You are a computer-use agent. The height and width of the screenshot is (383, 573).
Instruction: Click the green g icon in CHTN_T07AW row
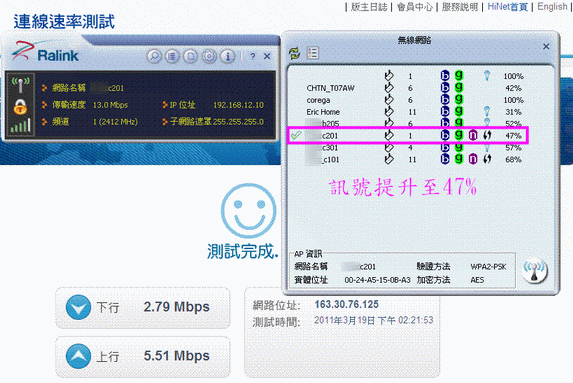tap(459, 87)
